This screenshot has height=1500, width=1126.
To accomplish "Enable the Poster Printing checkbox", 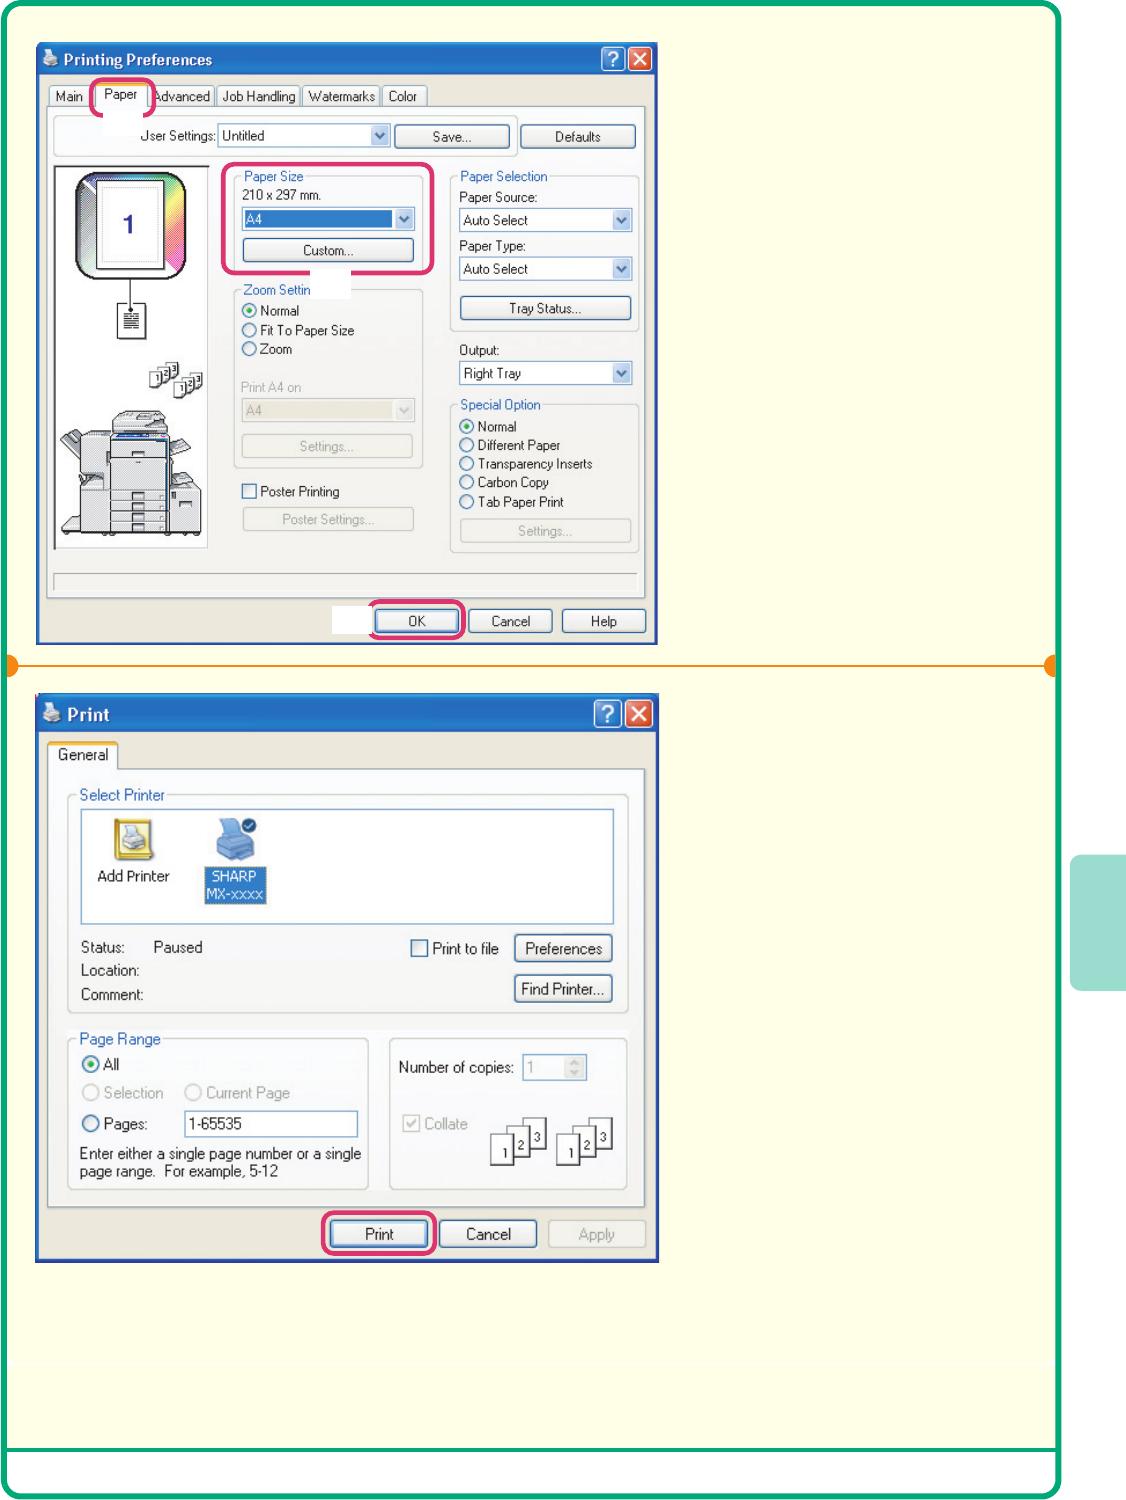I will [x=250, y=491].
